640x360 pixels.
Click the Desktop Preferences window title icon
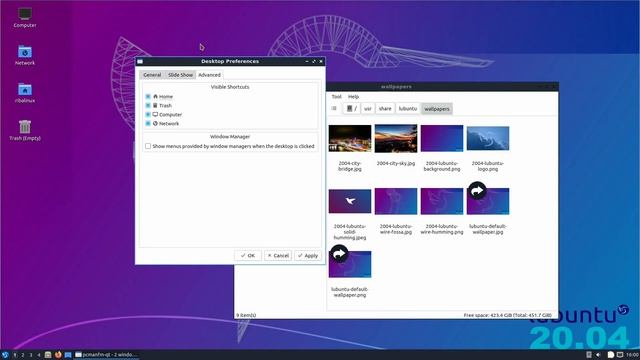pos(140,61)
